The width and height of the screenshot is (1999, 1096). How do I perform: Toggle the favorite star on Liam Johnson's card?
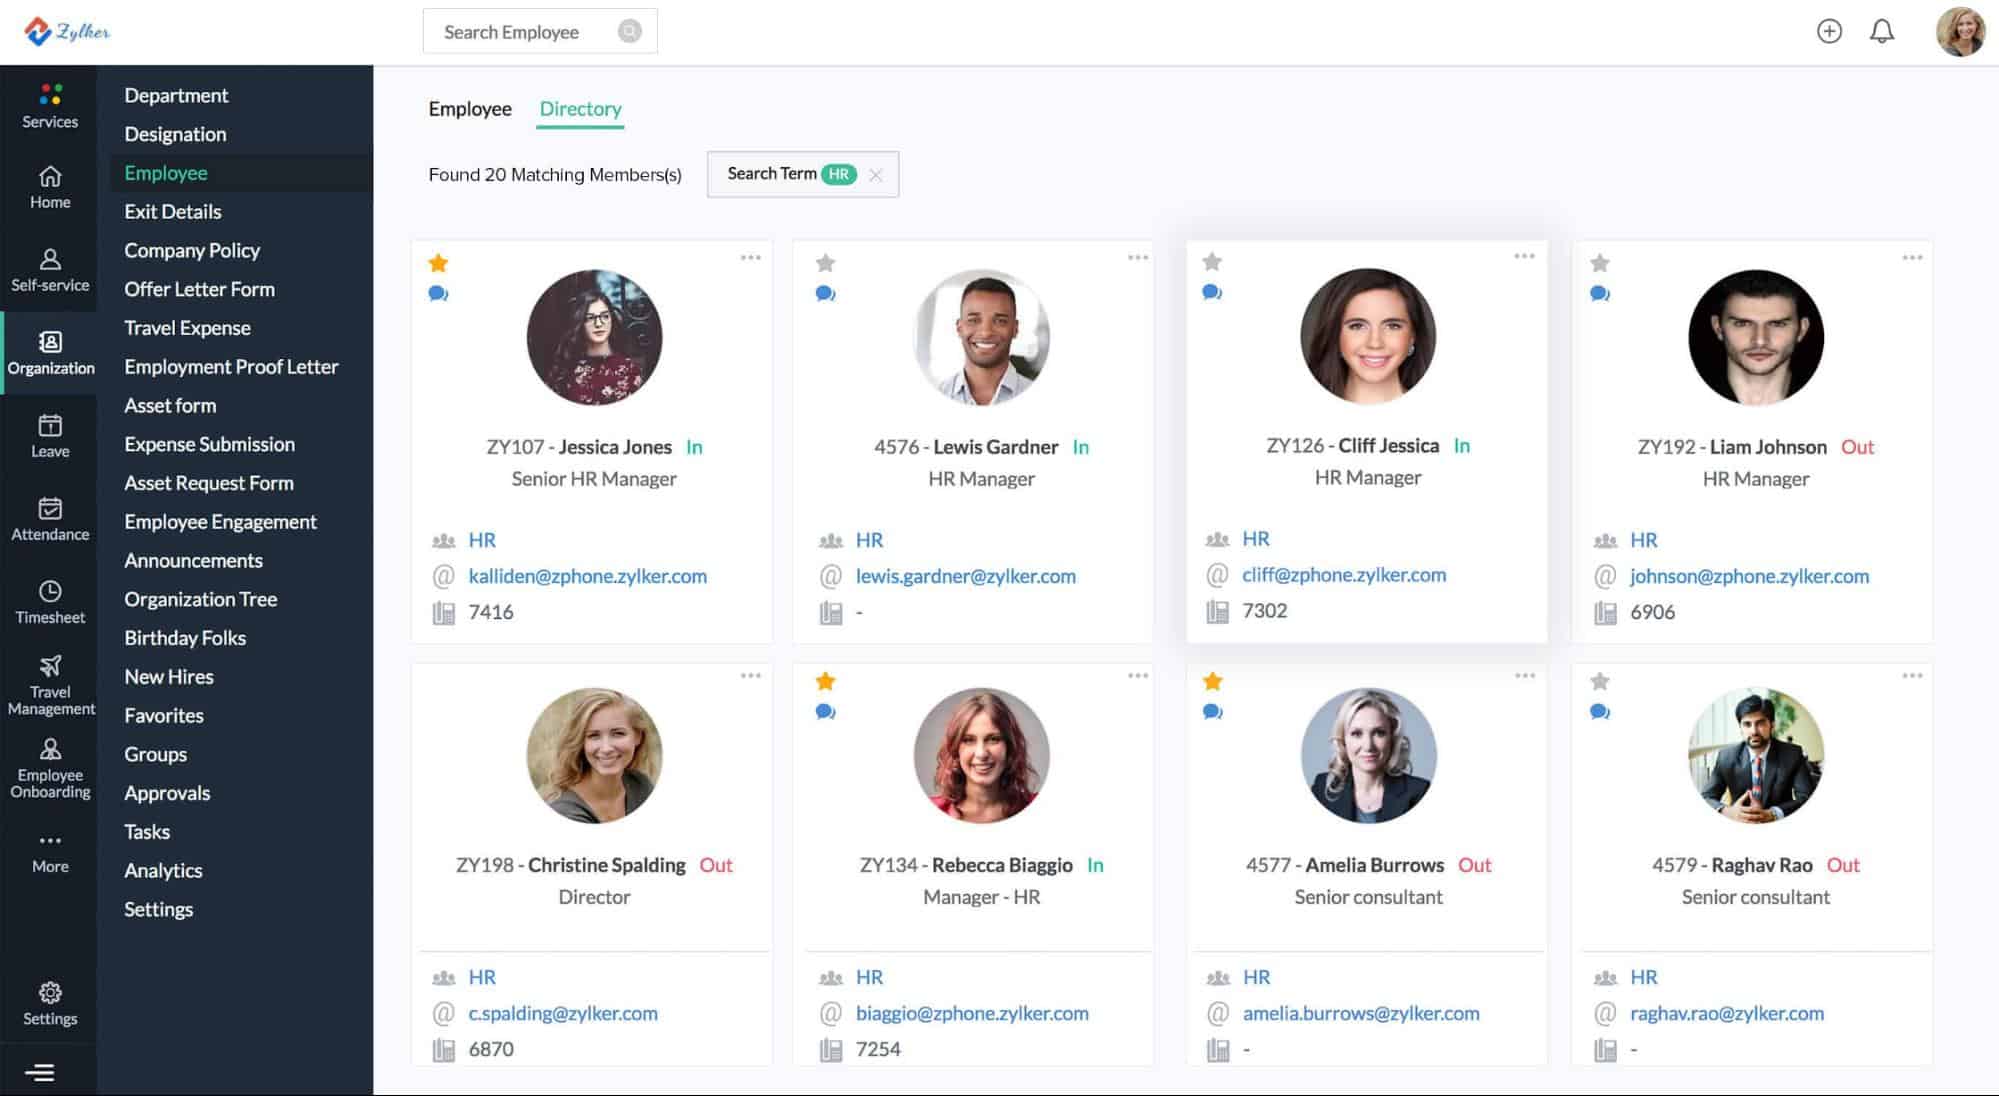(x=1599, y=263)
